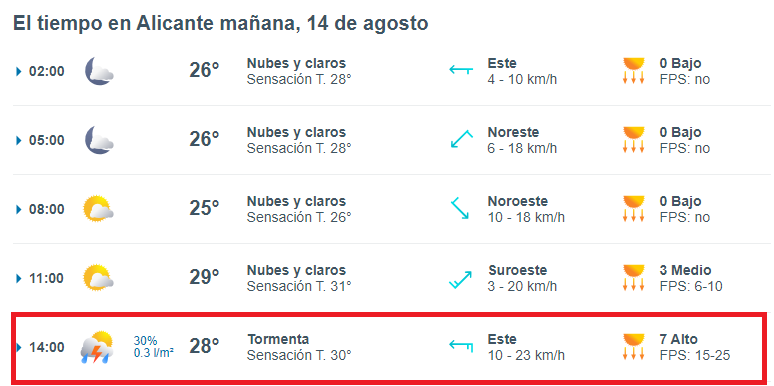Viewport: 774px width, 386px height.
Task: Expand the 11:00 forecast row arrow
Action: pyautogui.click(x=19, y=279)
